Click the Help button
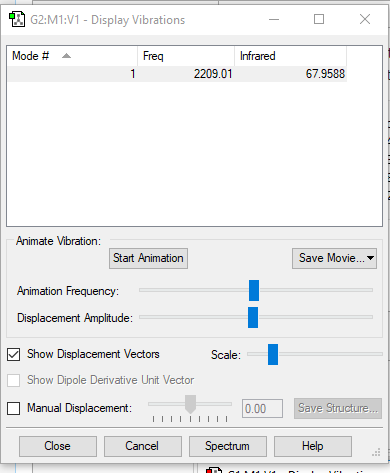Image resolution: width=390 pixels, height=473 pixels. [313, 446]
